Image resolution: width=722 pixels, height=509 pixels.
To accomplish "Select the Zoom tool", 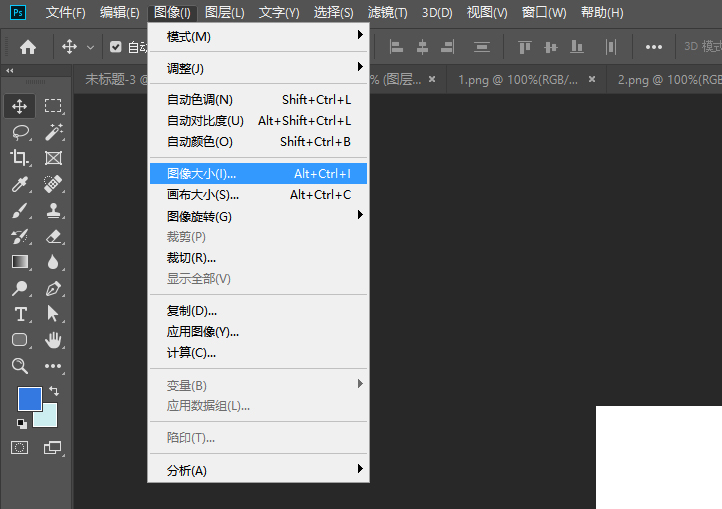I will 20,366.
